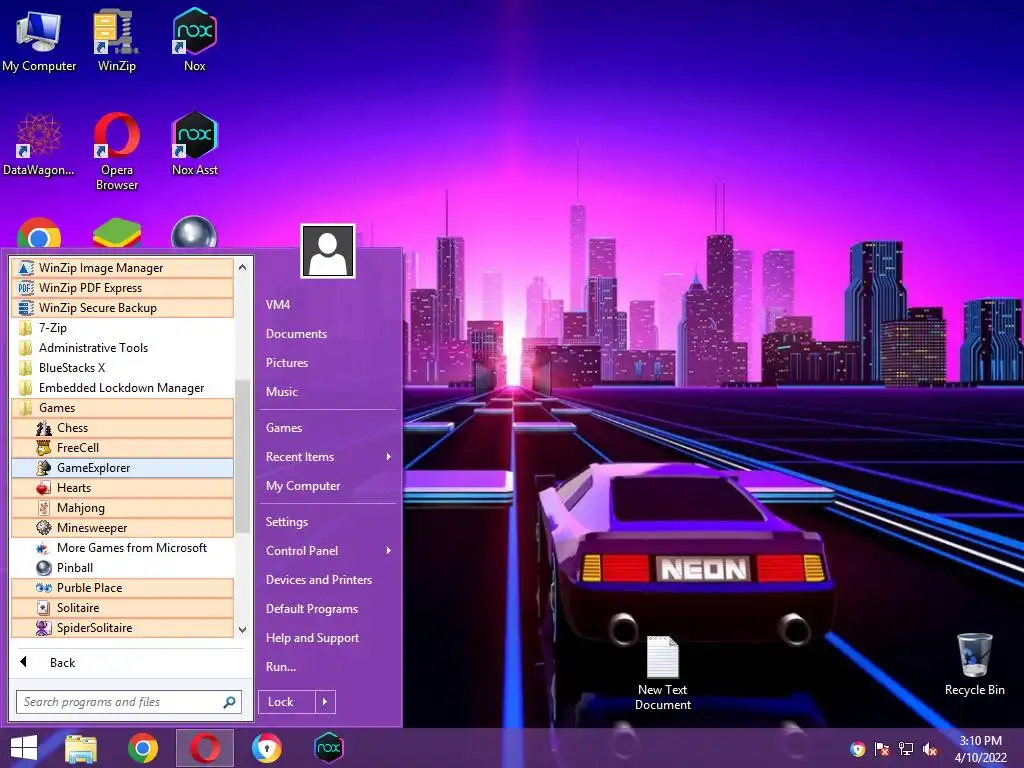
Task: Click the Lock button
Action: (x=287, y=702)
